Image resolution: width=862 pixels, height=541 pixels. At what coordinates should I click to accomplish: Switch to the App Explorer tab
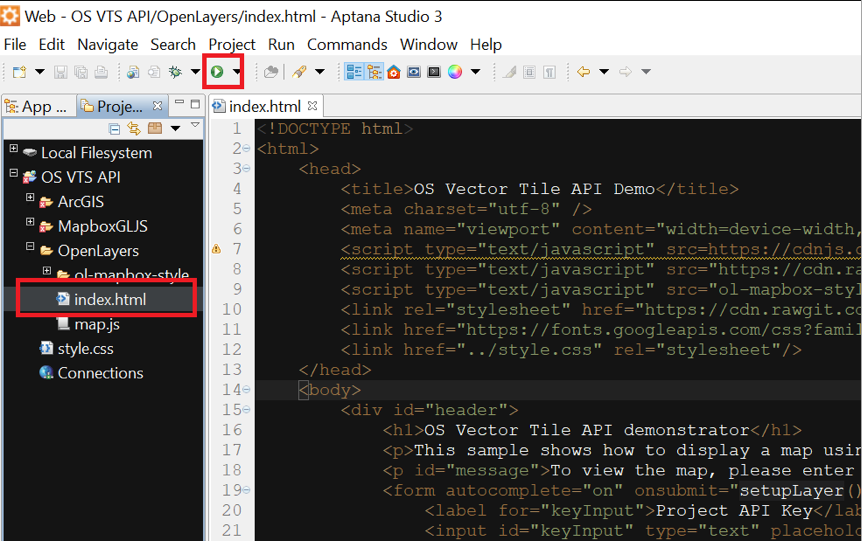click(36, 107)
